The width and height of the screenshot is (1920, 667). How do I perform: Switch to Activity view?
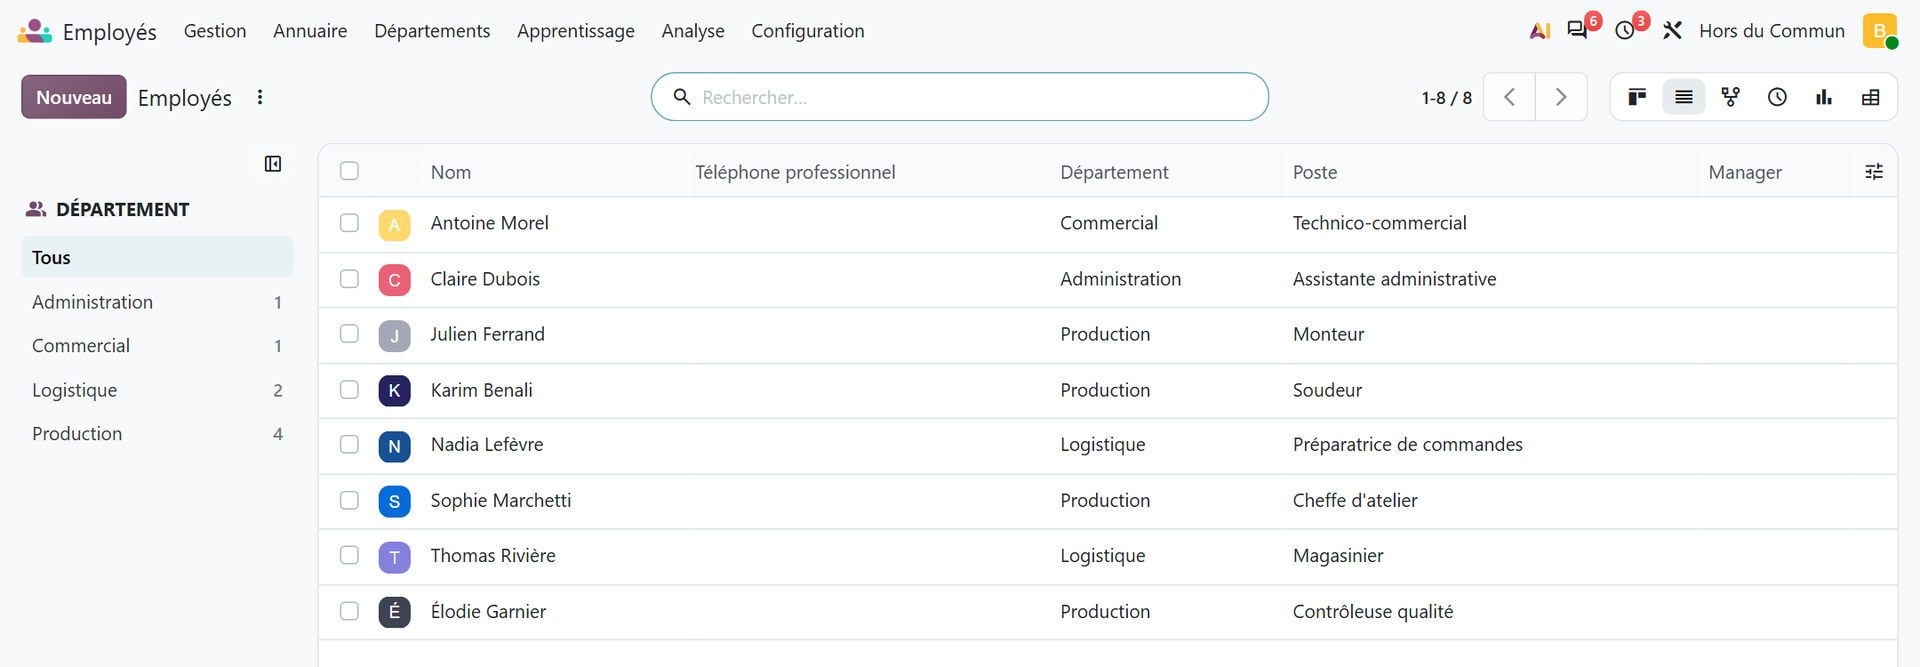[1777, 97]
